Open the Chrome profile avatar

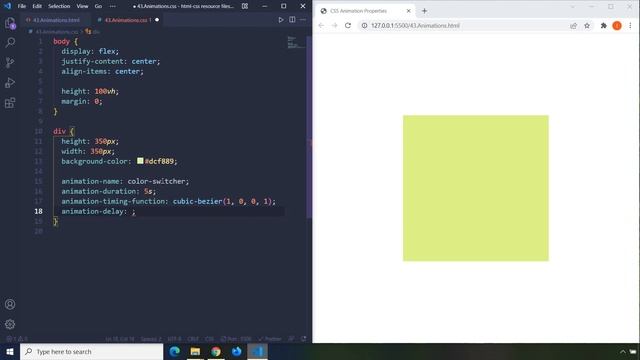pyautogui.click(x=617, y=25)
